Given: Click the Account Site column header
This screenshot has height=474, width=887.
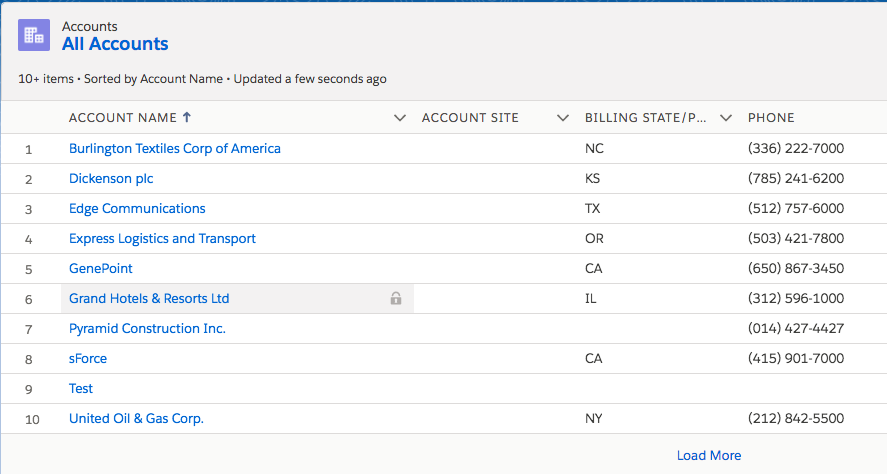Looking at the screenshot, I should click(x=470, y=118).
